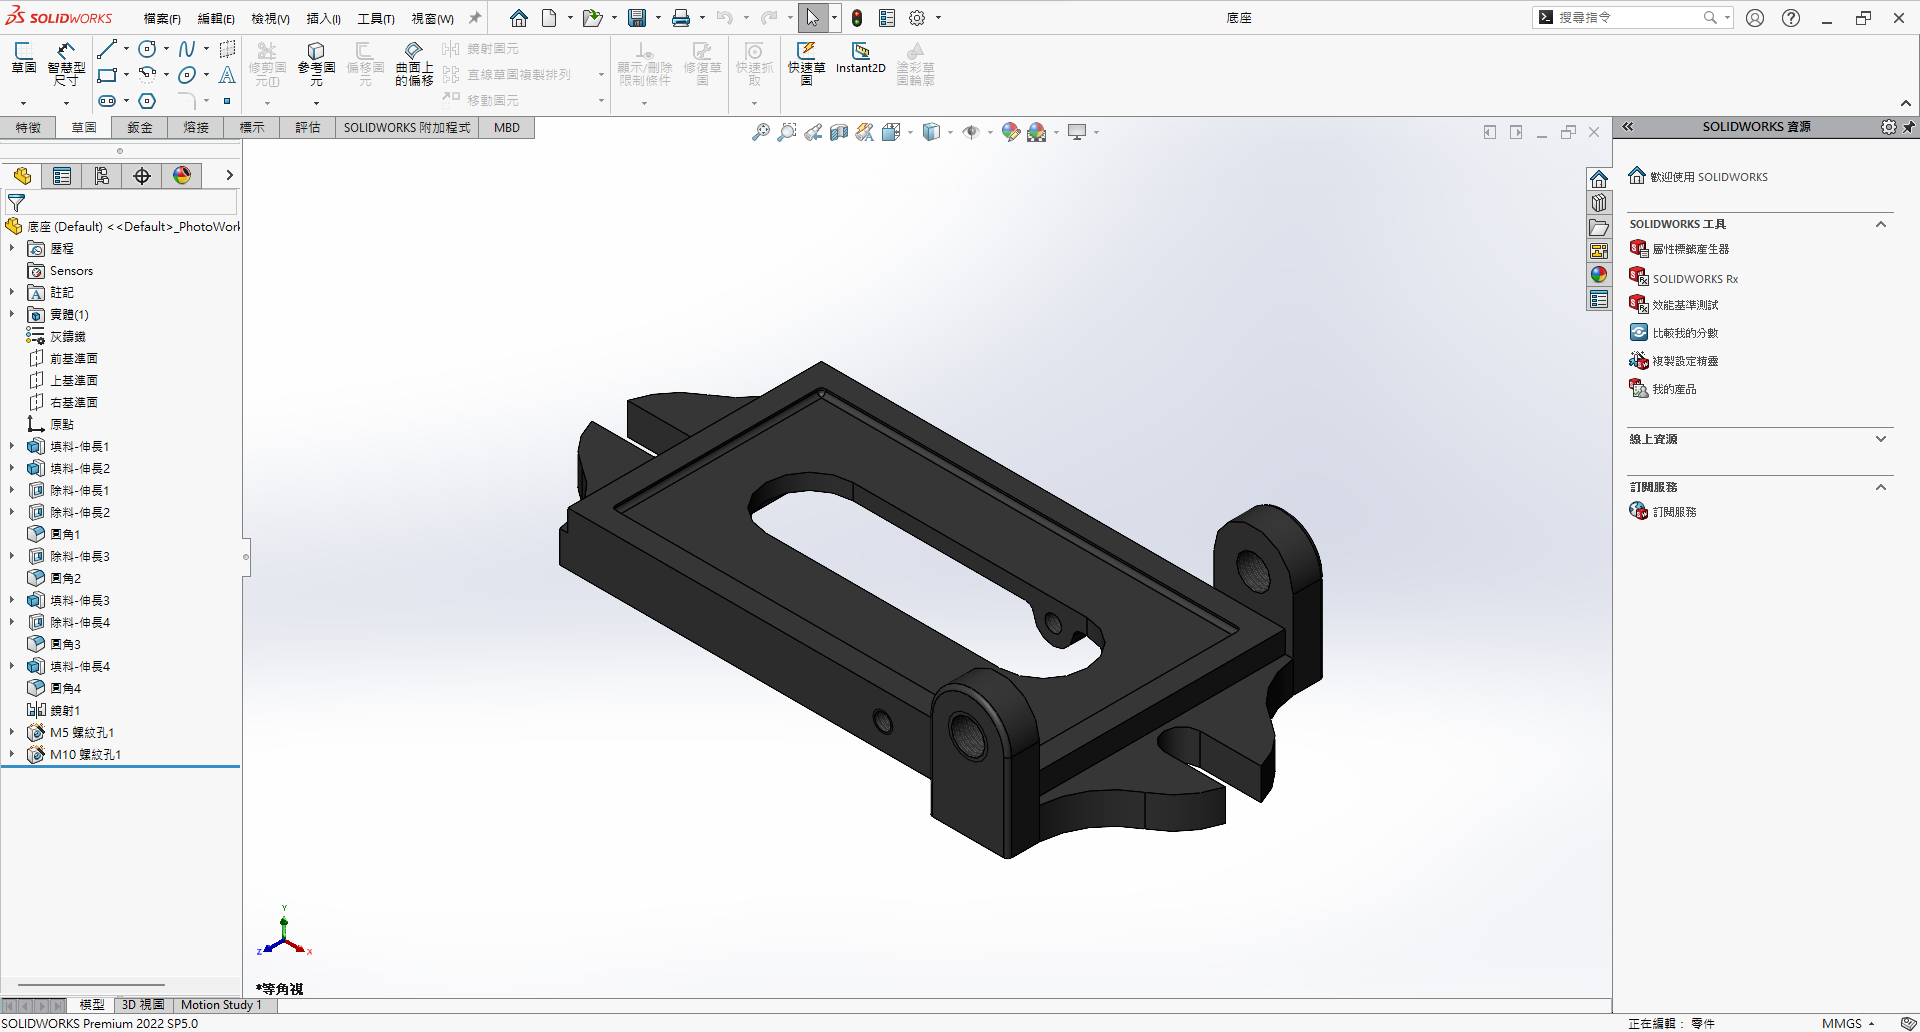Open the 檔案(F) menu
The width and height of the screenshot is (1920, 1032).
pos(162,19)
